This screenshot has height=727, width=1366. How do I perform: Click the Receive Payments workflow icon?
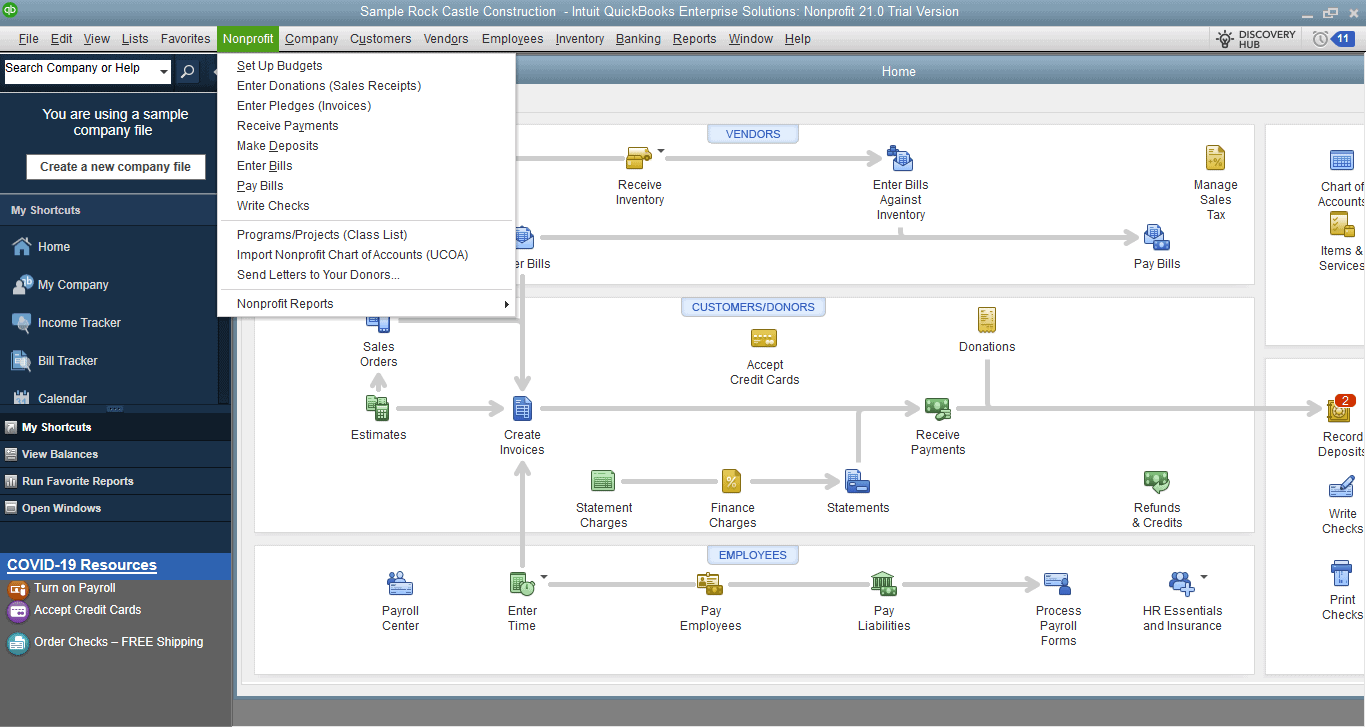point(937,408)
